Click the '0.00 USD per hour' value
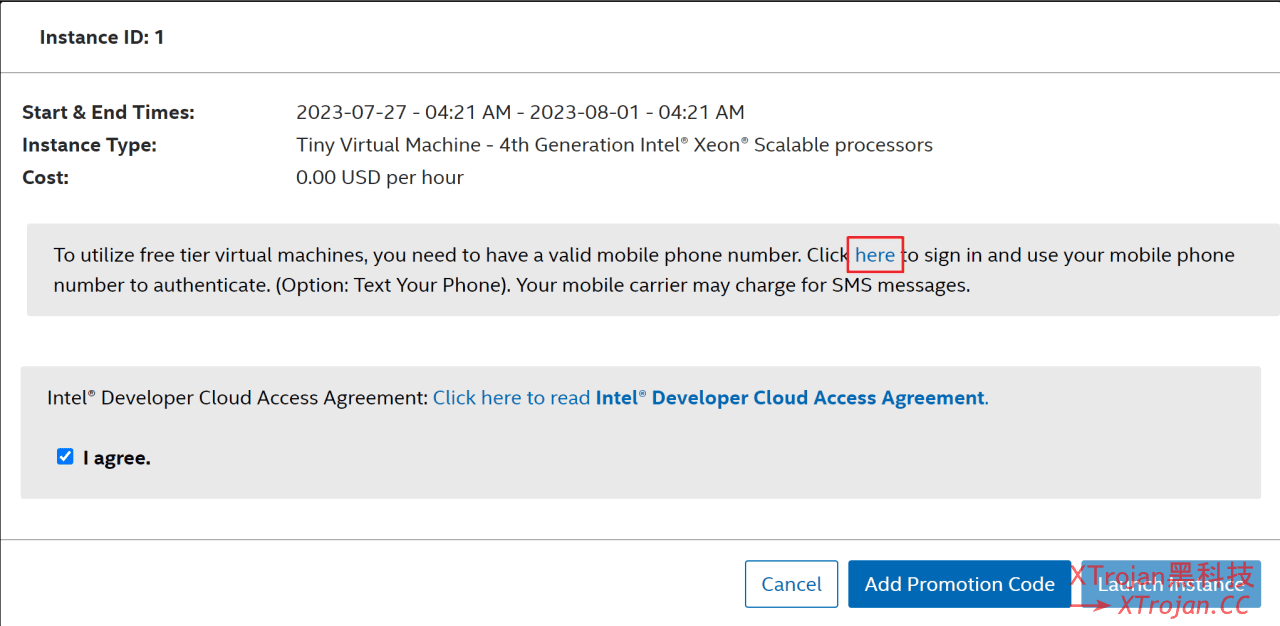This screenshot has height=626, width=1280. point(380,178)
